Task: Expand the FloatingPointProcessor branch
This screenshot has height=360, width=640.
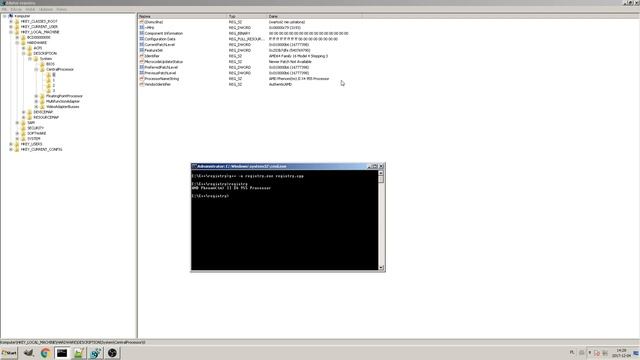Action: [36, 96]
